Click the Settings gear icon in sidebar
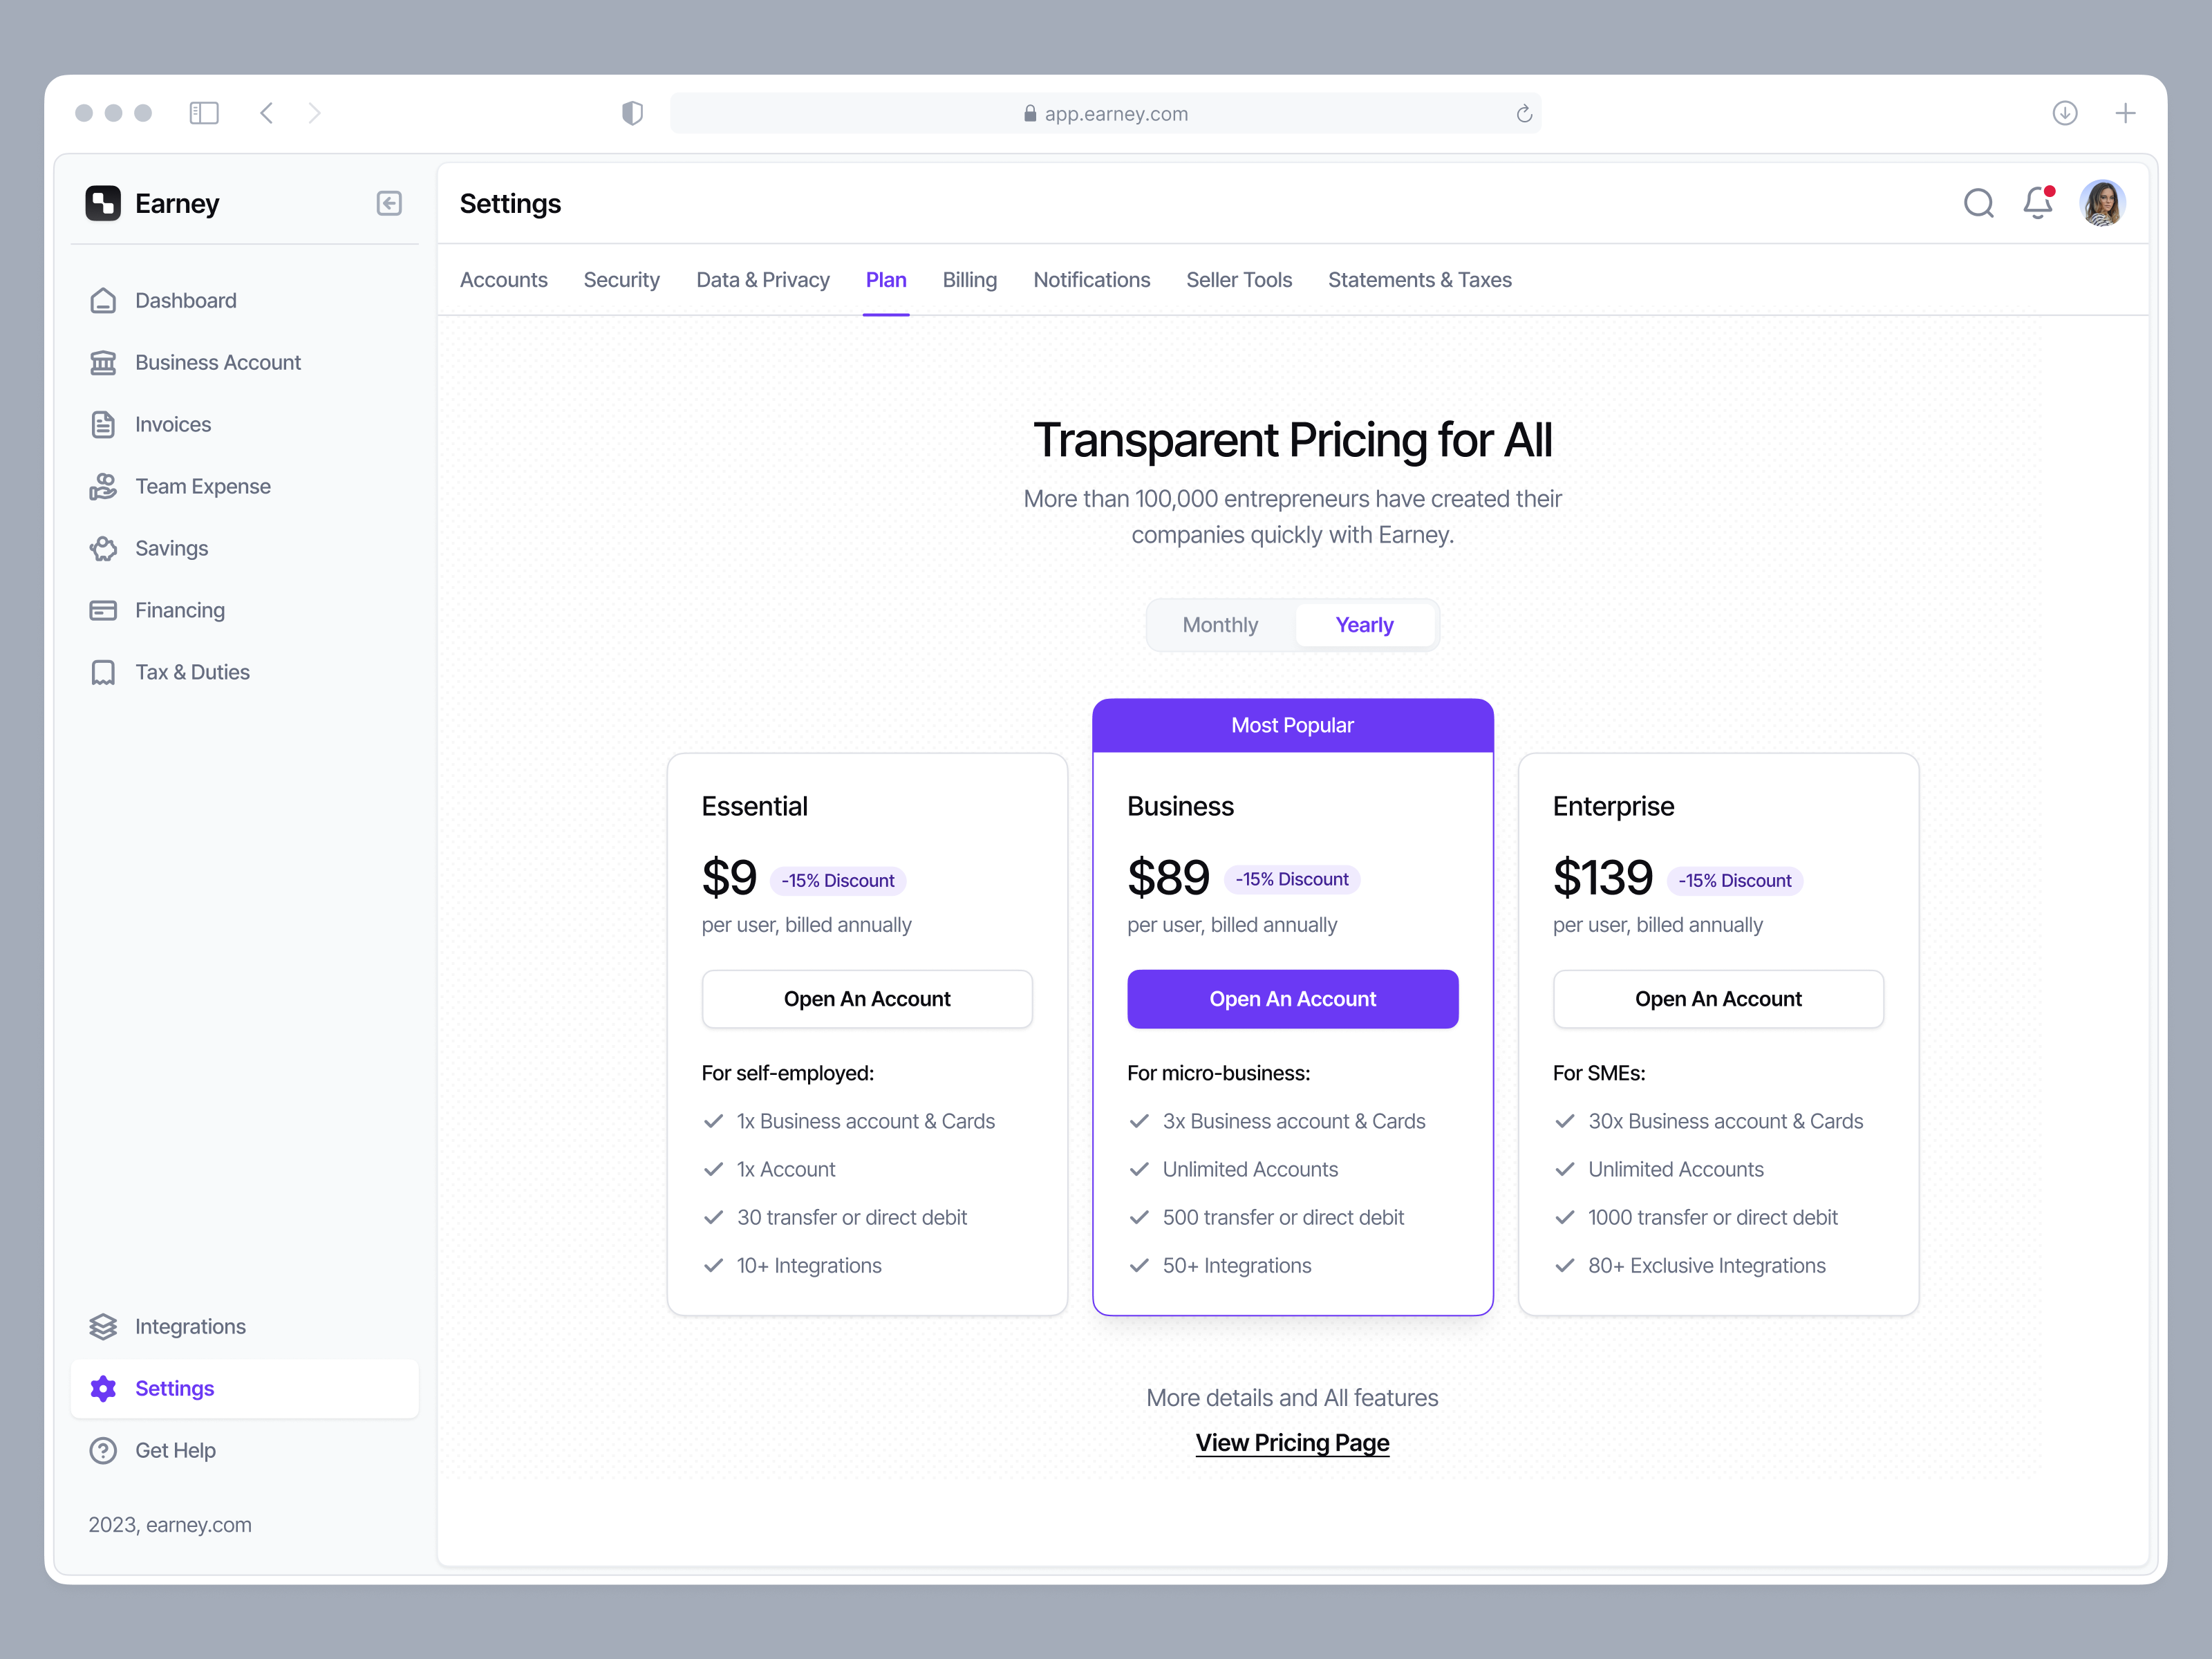The width and height of the screenshot is (2212, 1659). [104, 1388]
